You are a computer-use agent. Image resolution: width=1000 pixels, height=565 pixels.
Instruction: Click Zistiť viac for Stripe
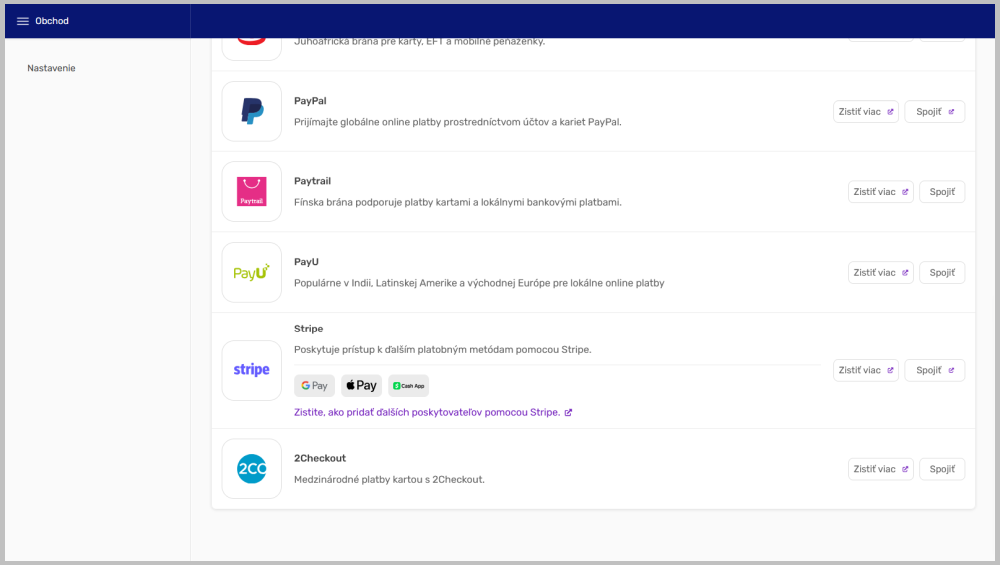865,370
